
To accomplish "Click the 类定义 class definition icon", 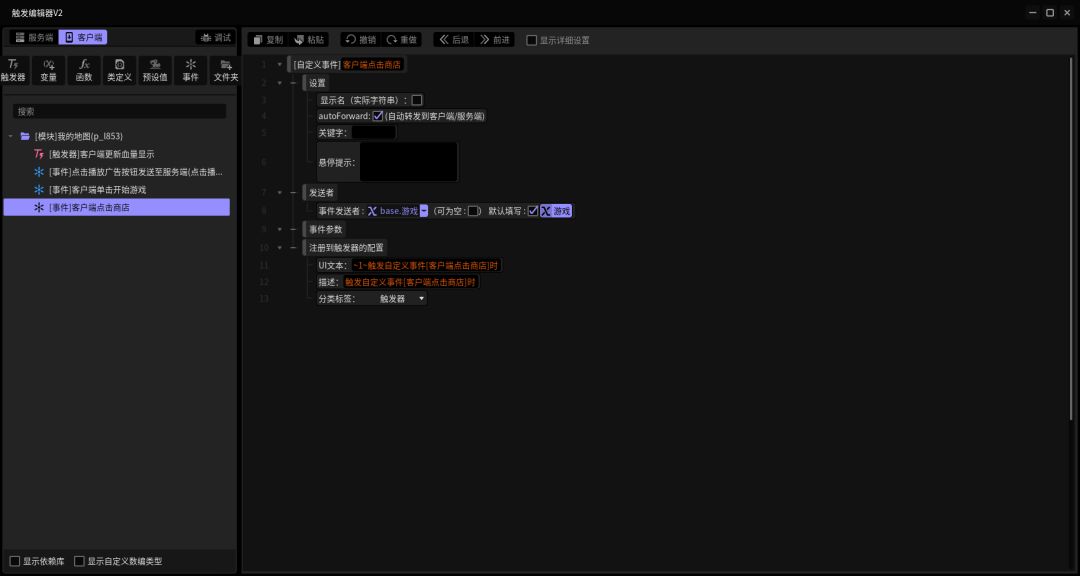I will (x=119, y=70).
